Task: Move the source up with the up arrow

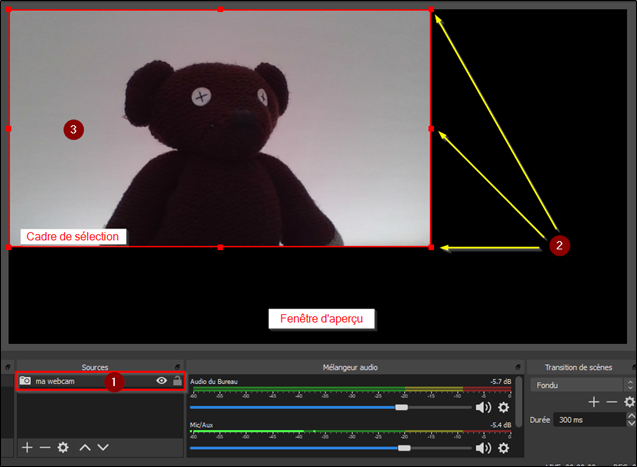Action: point(85,448)
